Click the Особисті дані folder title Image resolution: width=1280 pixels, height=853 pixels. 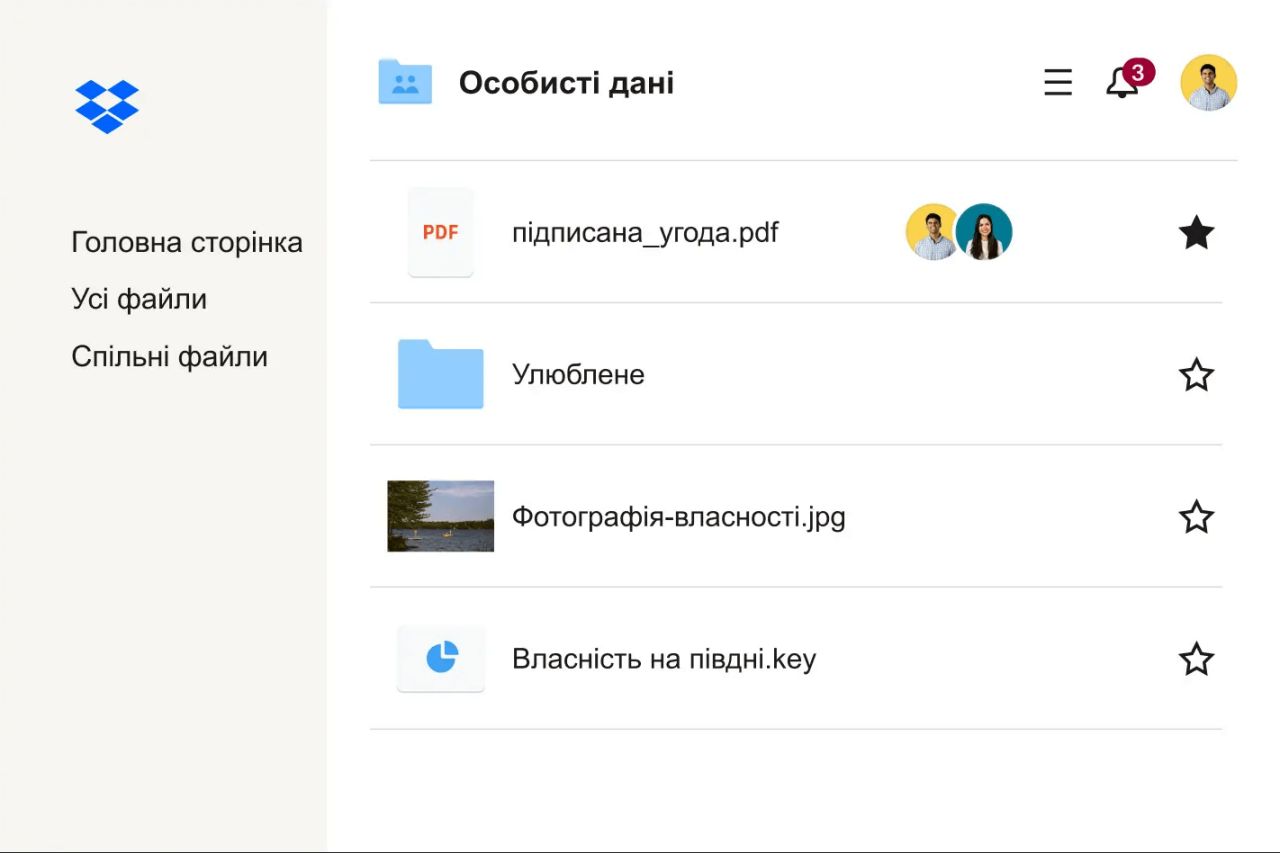click(567, 83)
